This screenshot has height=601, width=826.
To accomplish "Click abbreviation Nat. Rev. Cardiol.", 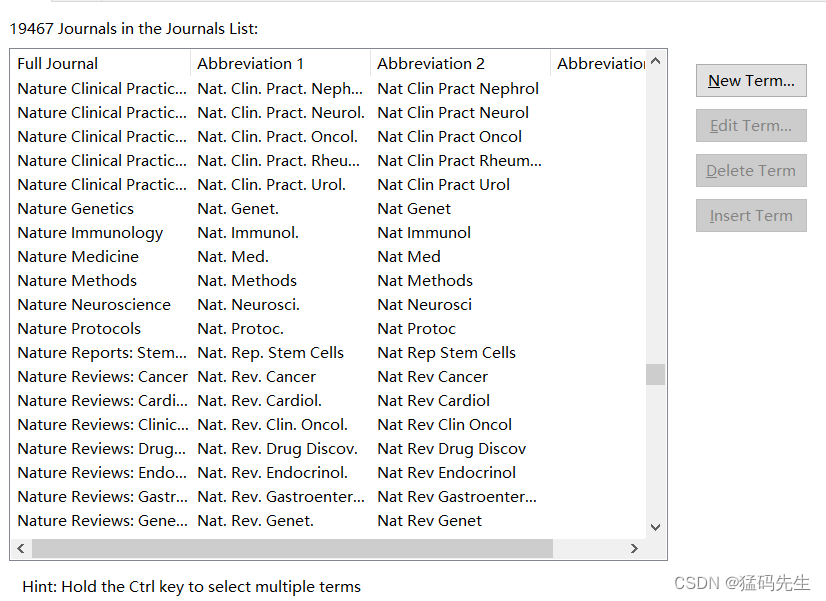I will [x=259, y=401].
